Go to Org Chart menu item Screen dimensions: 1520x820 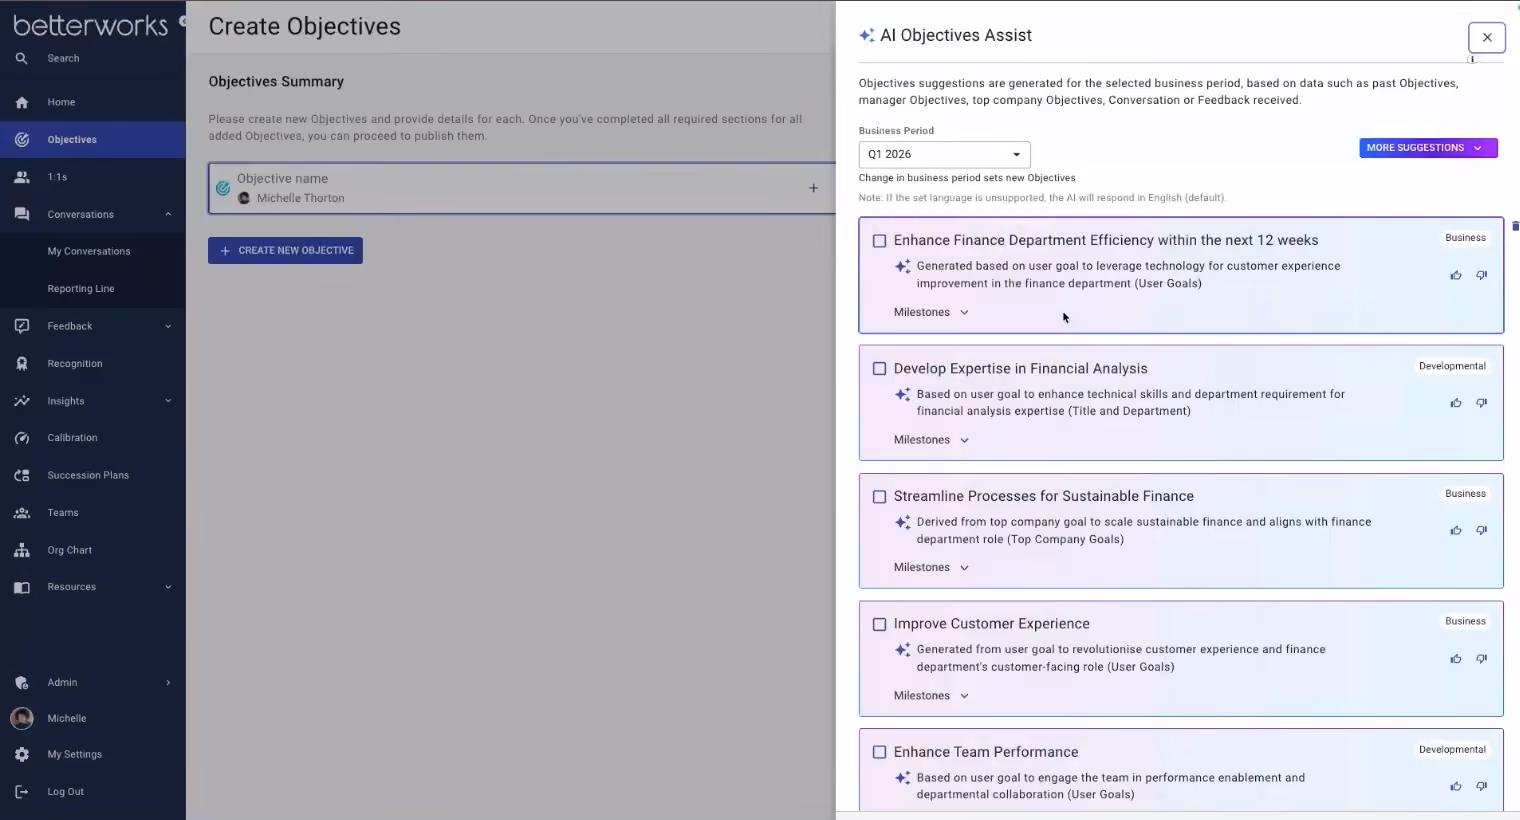(70, 550)
